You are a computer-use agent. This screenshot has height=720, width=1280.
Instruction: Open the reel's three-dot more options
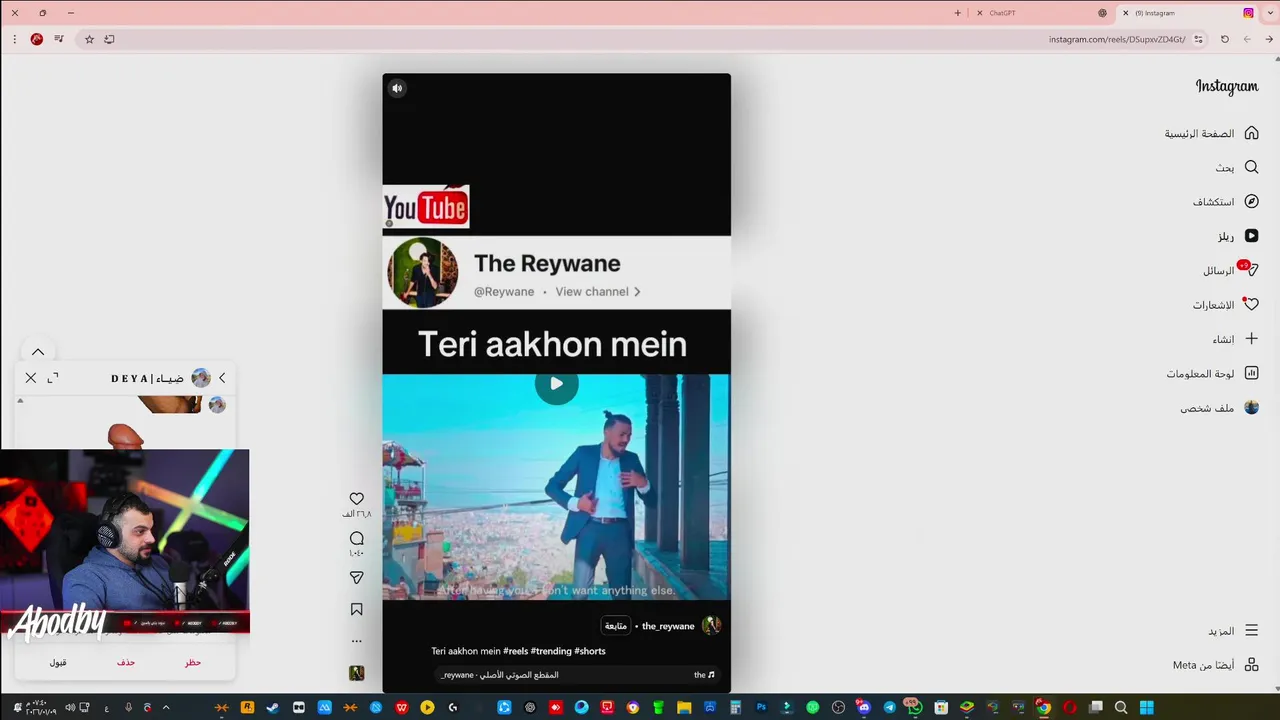(357, 641)
